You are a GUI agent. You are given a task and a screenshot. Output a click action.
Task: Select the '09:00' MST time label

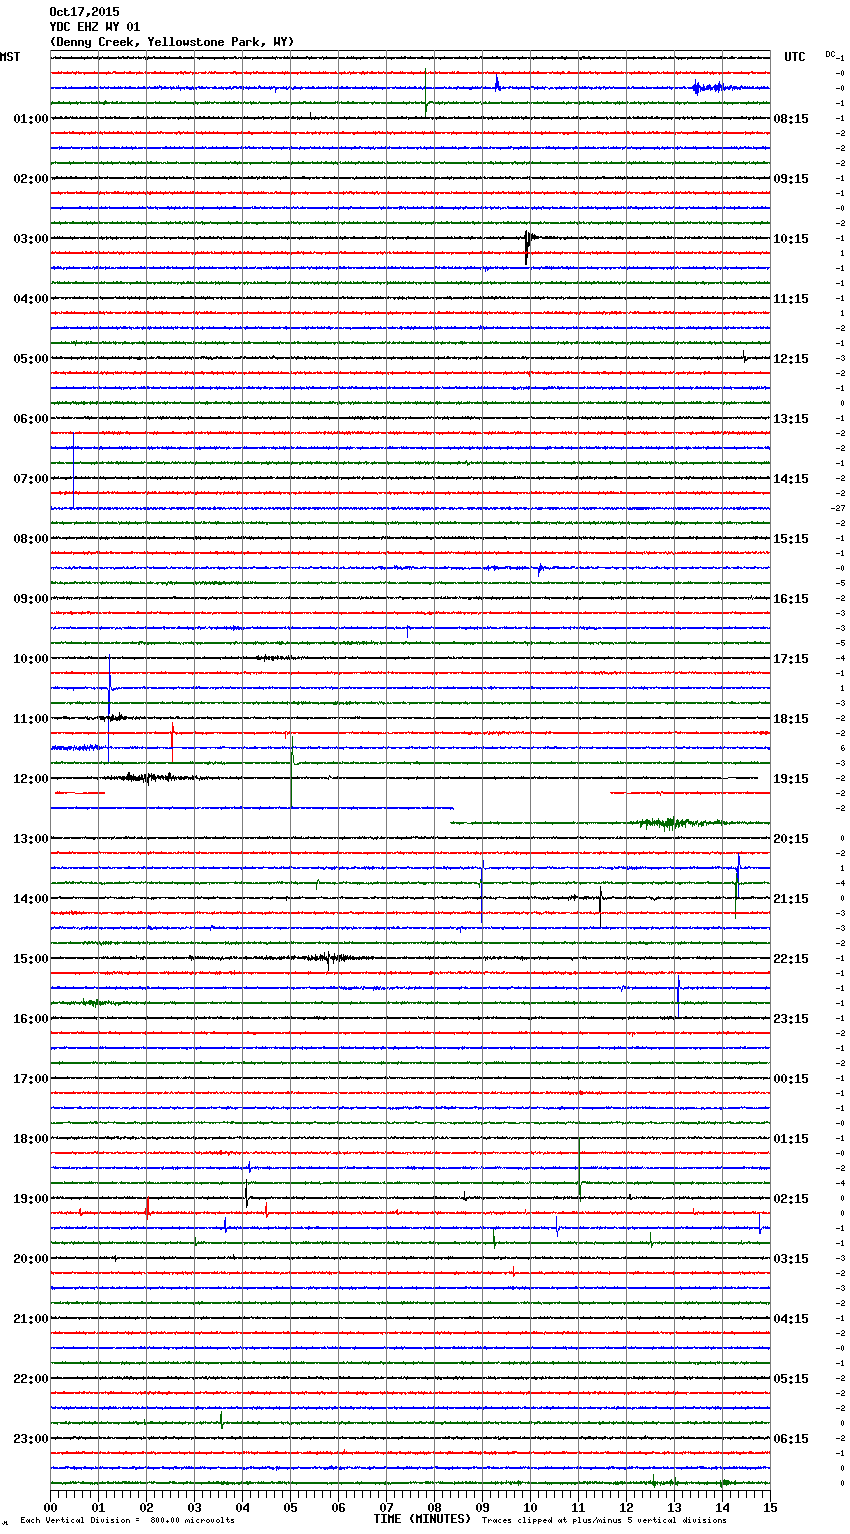pyautogui.click(x=31, y=599)
